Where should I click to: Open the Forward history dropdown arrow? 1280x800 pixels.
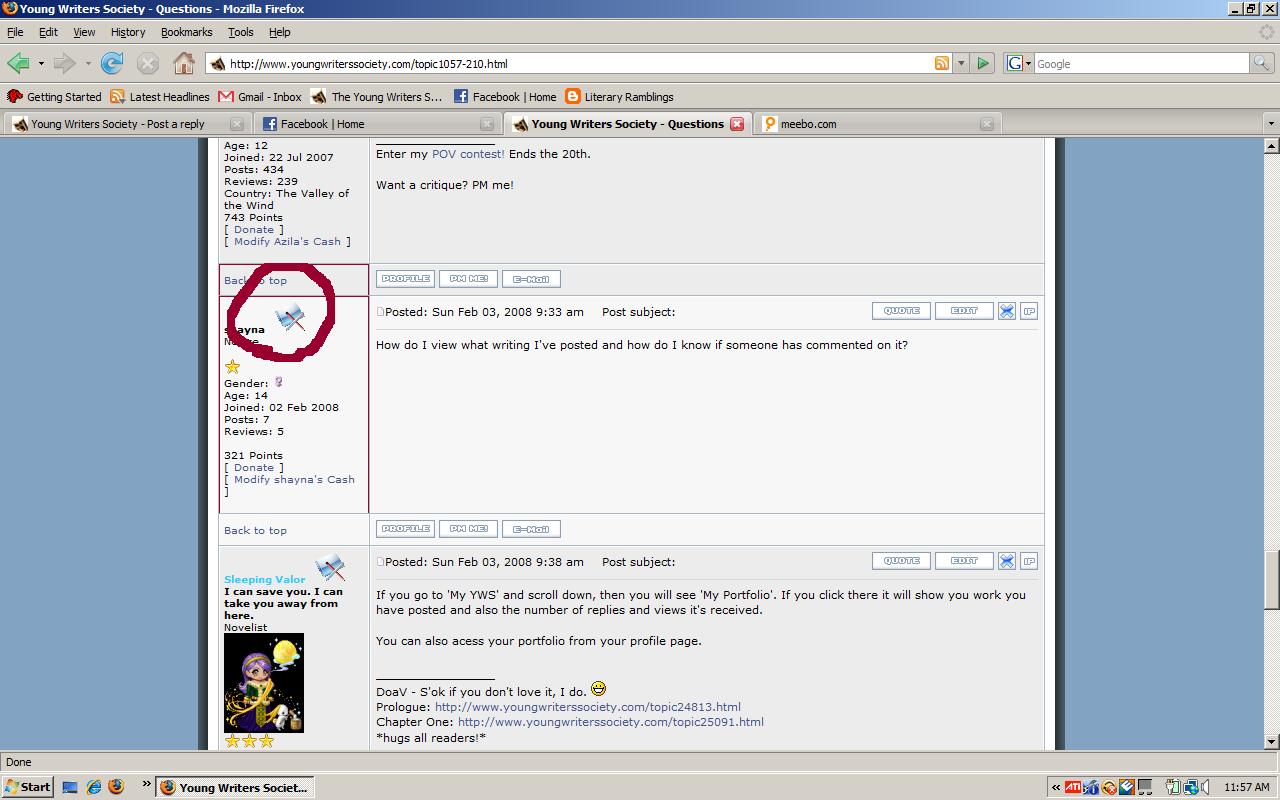[88, 63]
